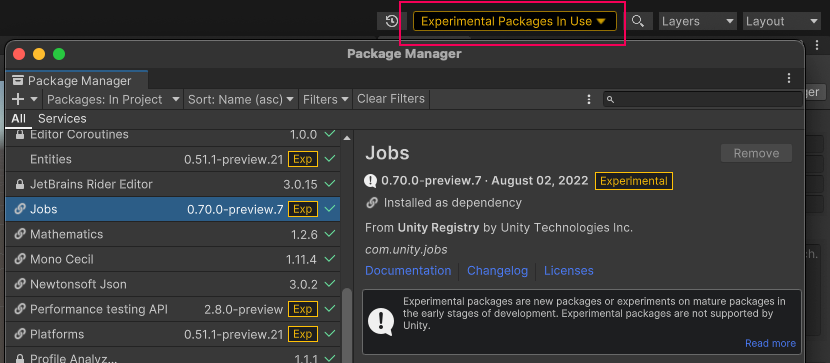
Task: Click the Experimental label in Jobs details
Action: click(x=634, y=181)
